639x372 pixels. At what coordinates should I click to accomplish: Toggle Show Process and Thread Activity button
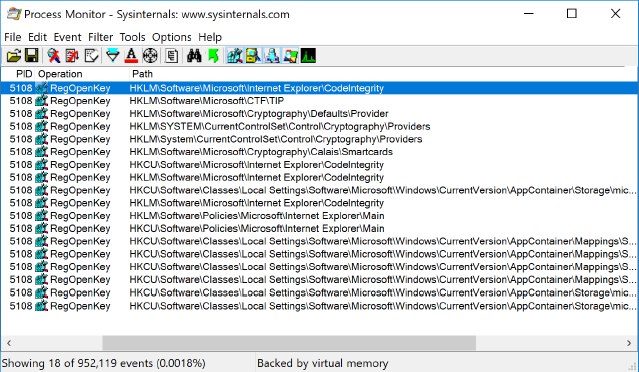tap(290, 55)
